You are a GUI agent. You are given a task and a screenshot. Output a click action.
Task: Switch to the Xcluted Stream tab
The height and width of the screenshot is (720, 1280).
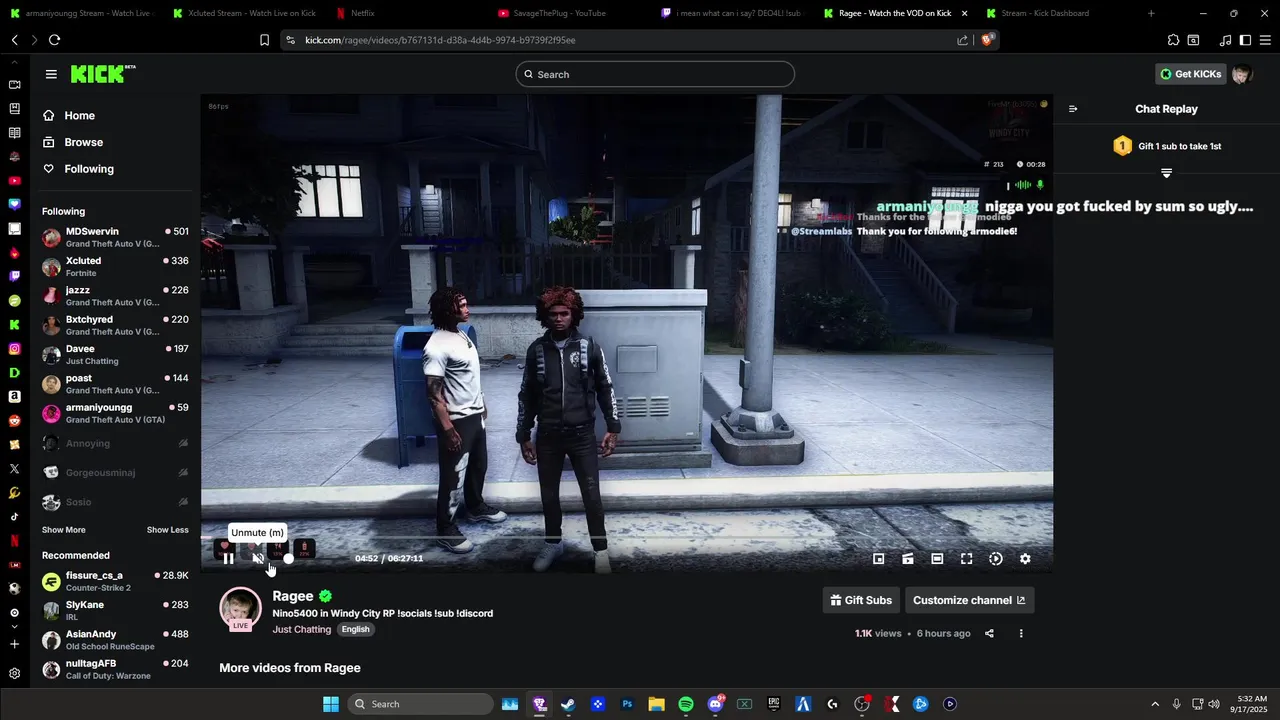[243, 13]
